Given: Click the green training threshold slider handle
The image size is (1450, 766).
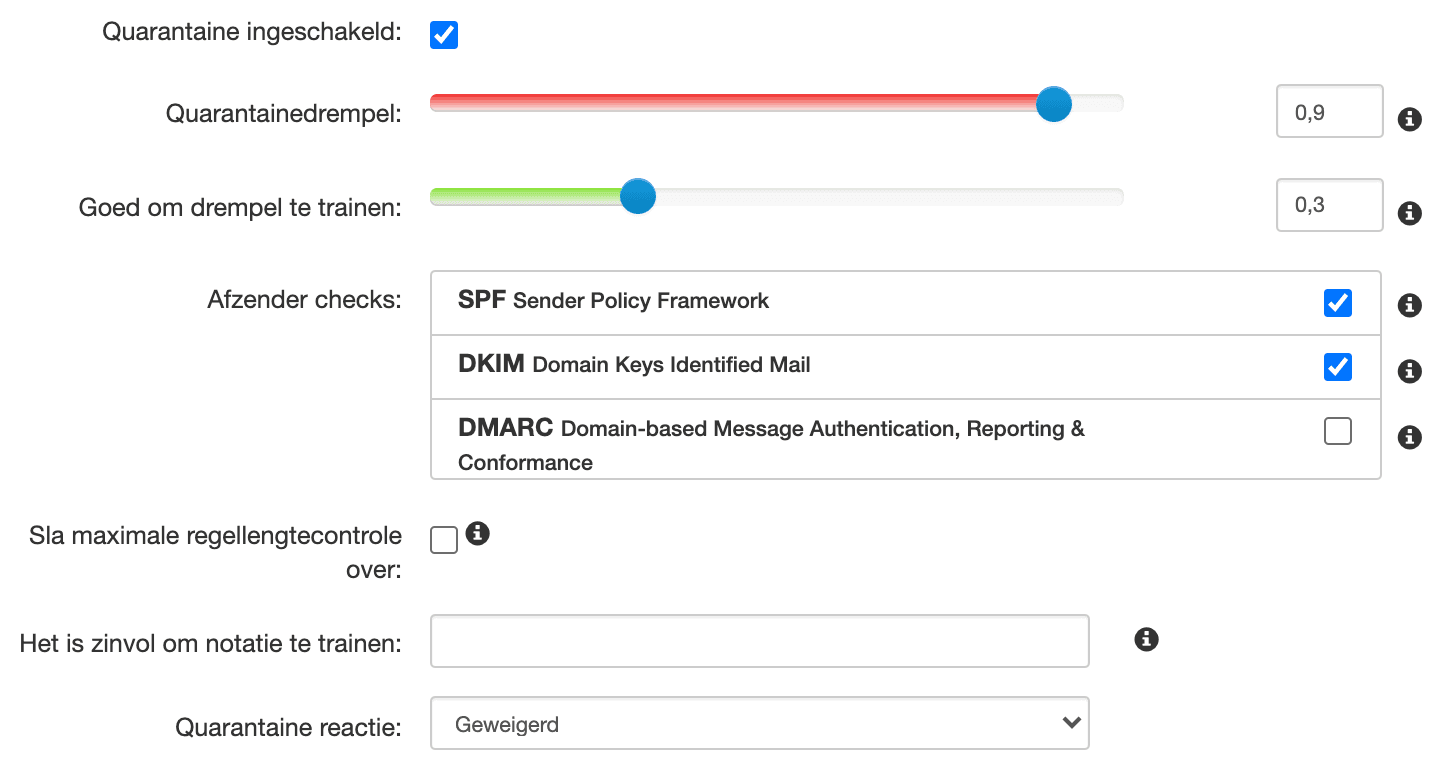Looking at the screenshot, I should tap(637, 196).
